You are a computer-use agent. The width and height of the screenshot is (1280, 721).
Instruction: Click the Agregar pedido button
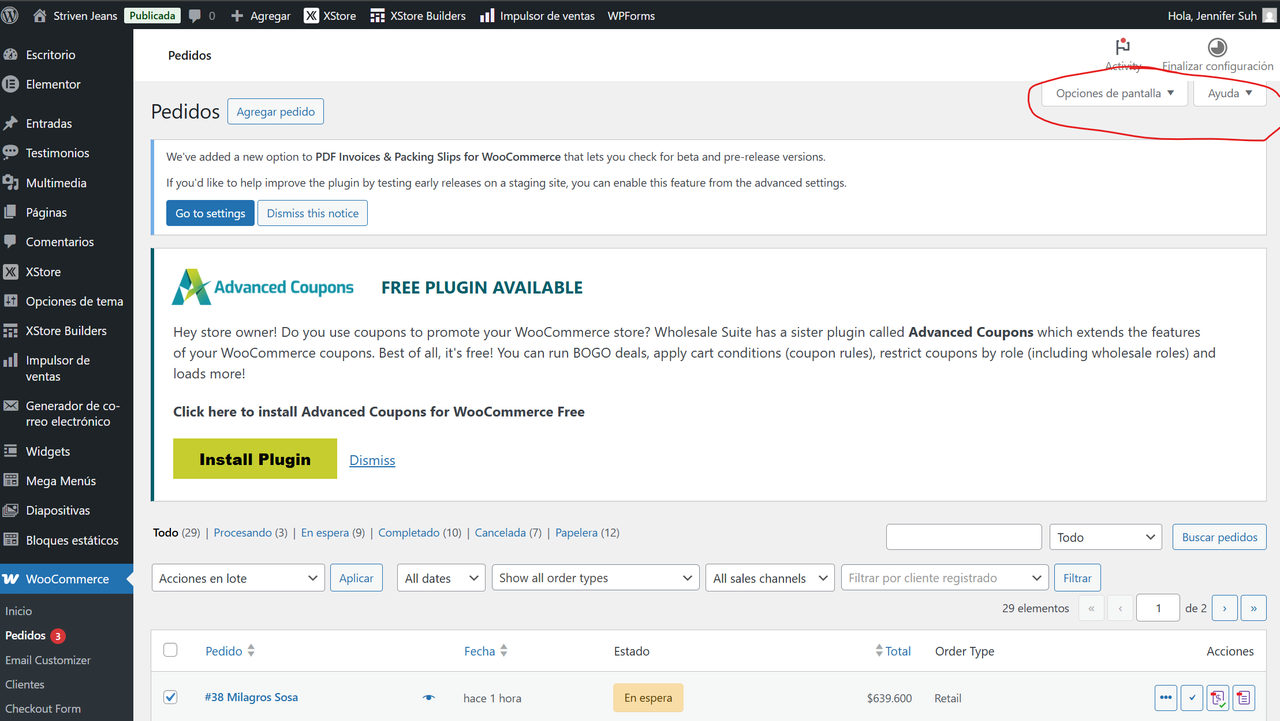pyautogui.click(x=276, y=112)
